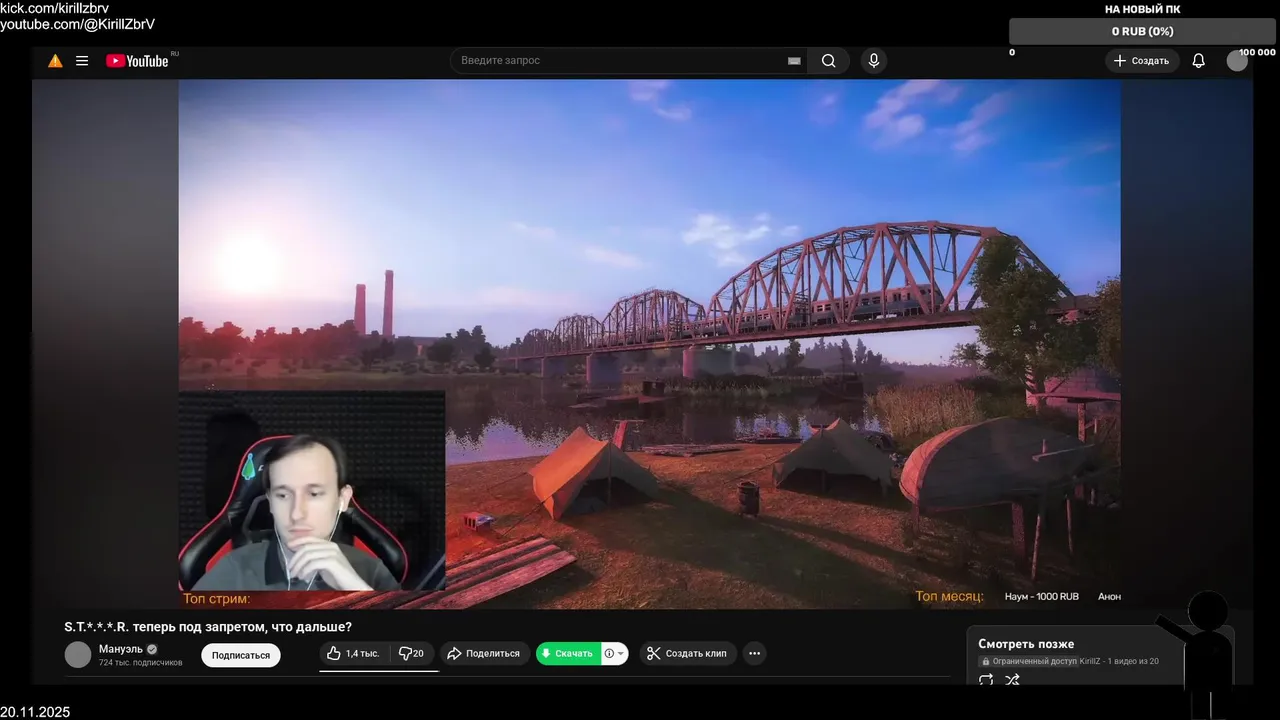Open the YouTube hamburger guide menu

click(82, 61)
